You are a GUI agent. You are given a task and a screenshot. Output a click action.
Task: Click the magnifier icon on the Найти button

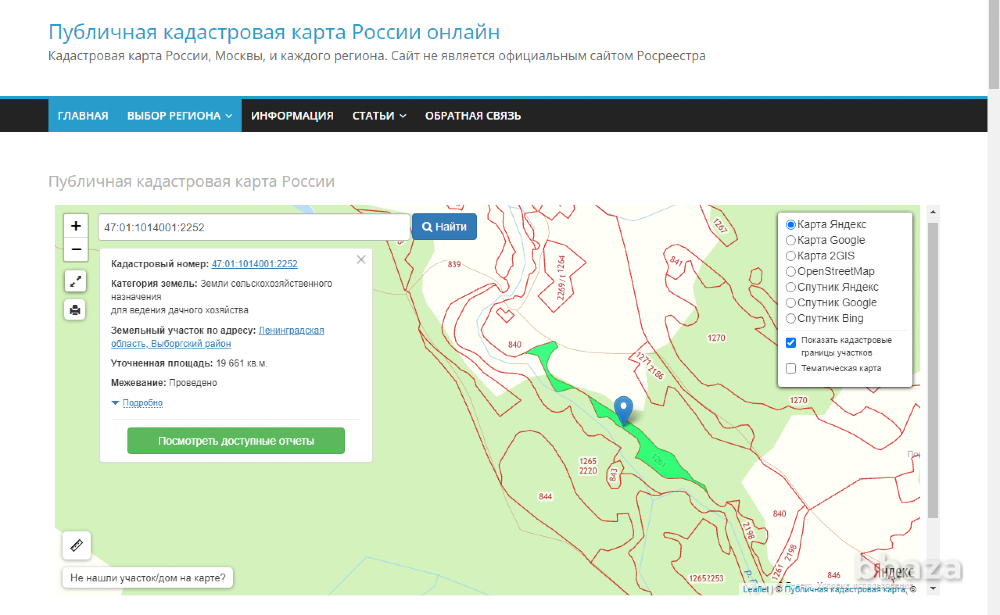(x=426, y=226)
